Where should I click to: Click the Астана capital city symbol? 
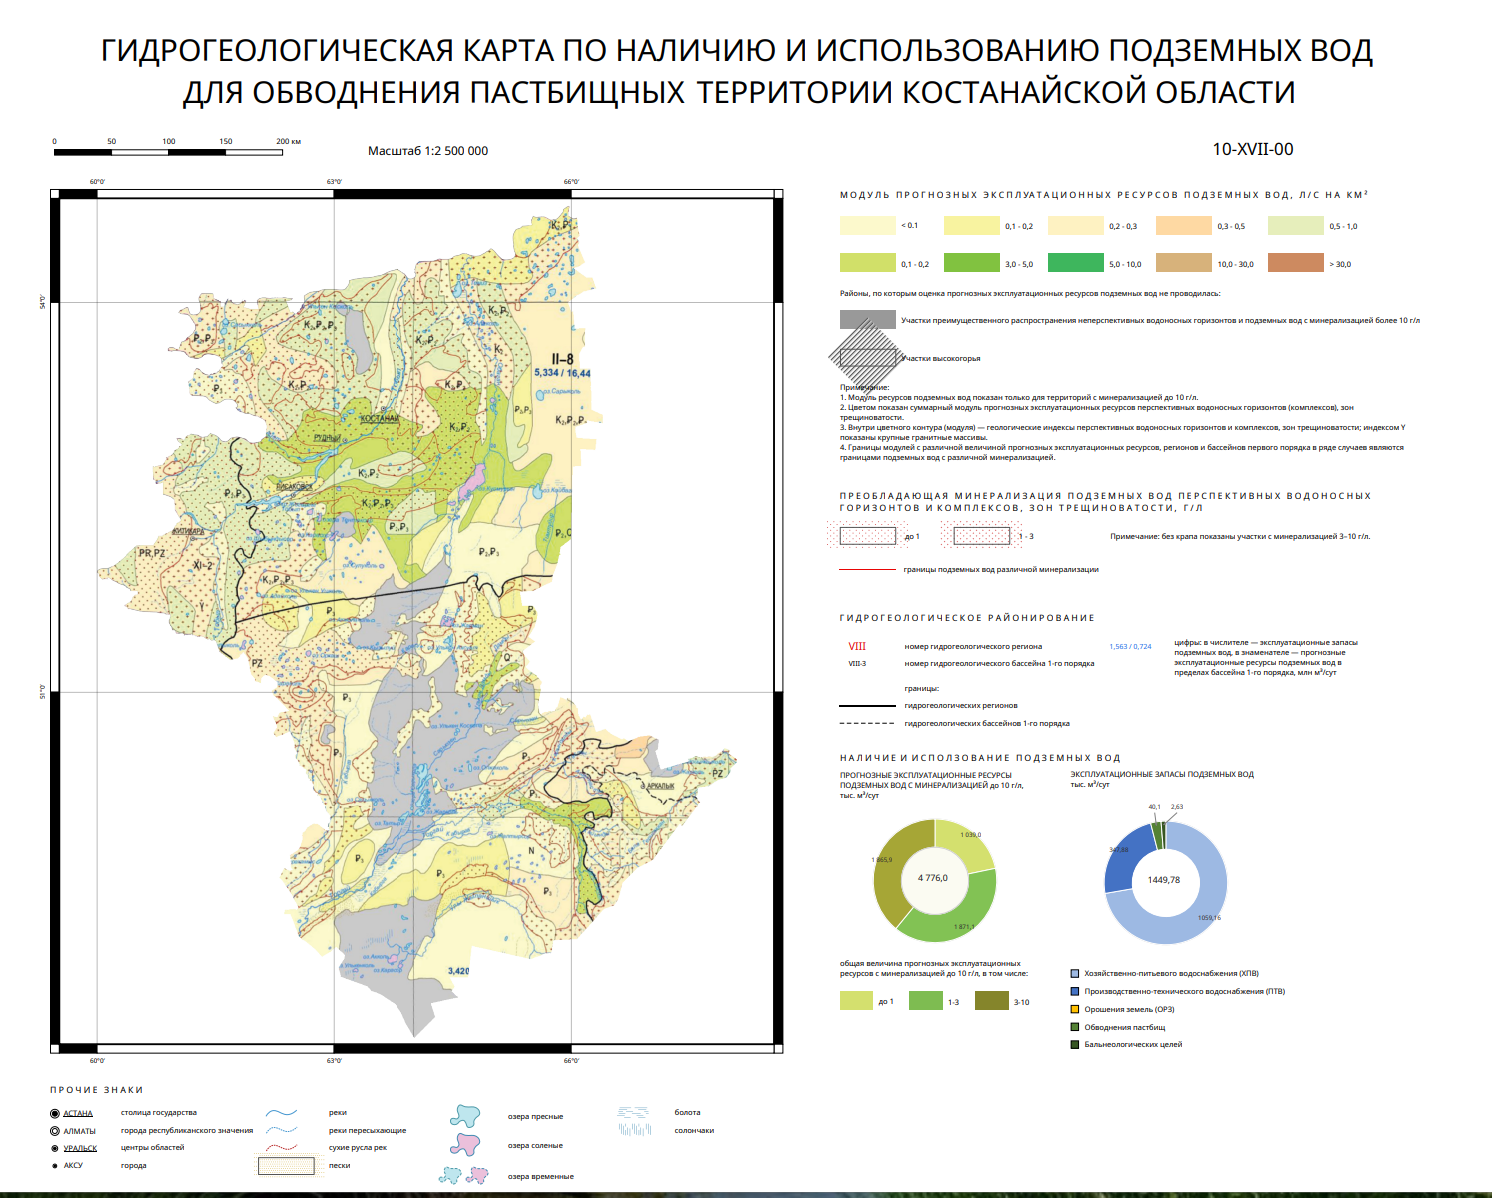pos(55,1113)
